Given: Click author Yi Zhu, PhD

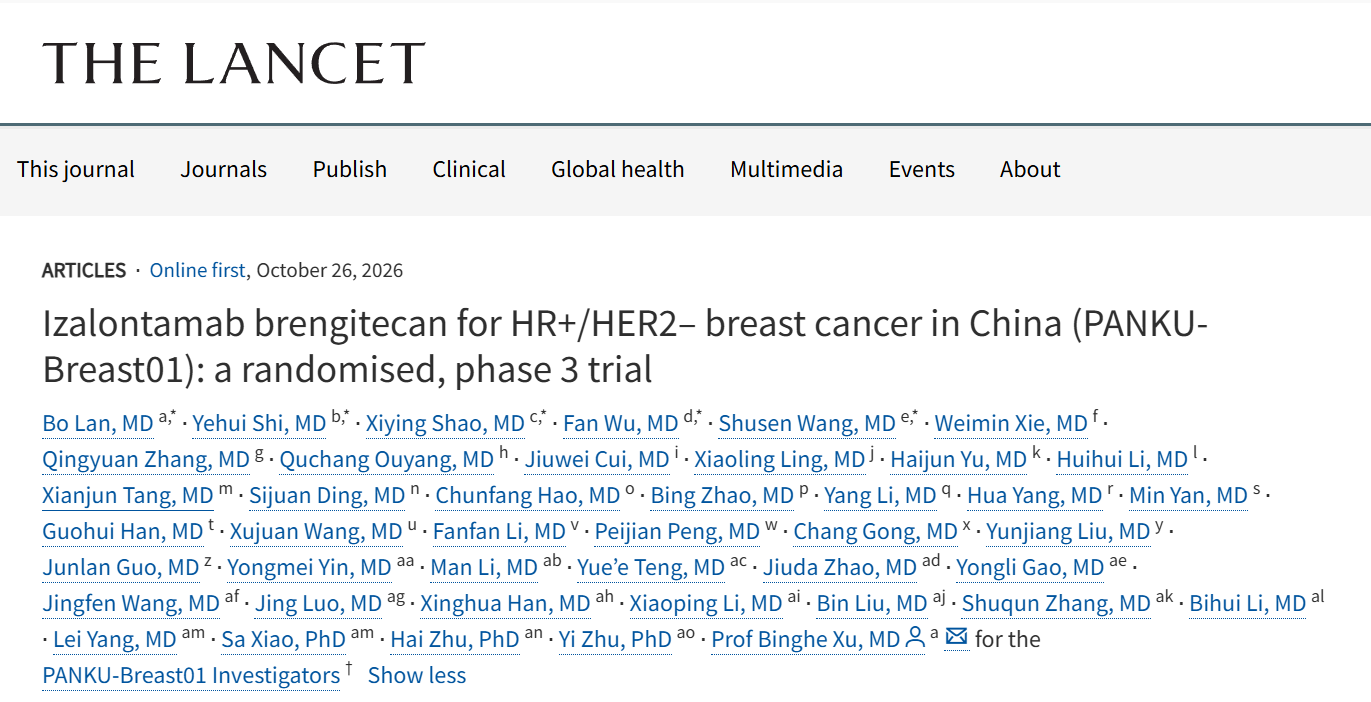Looking at the screenshot, I should (x=615, y=639).
